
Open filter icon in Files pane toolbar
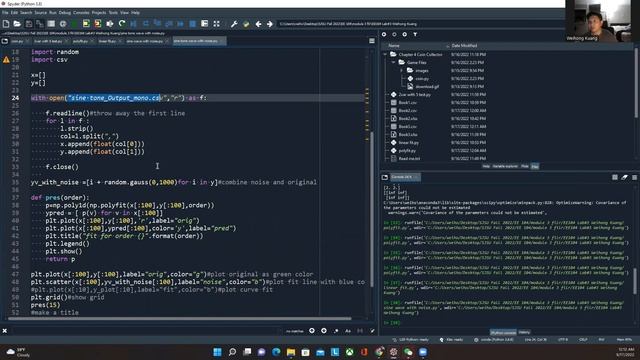point(415,35)
